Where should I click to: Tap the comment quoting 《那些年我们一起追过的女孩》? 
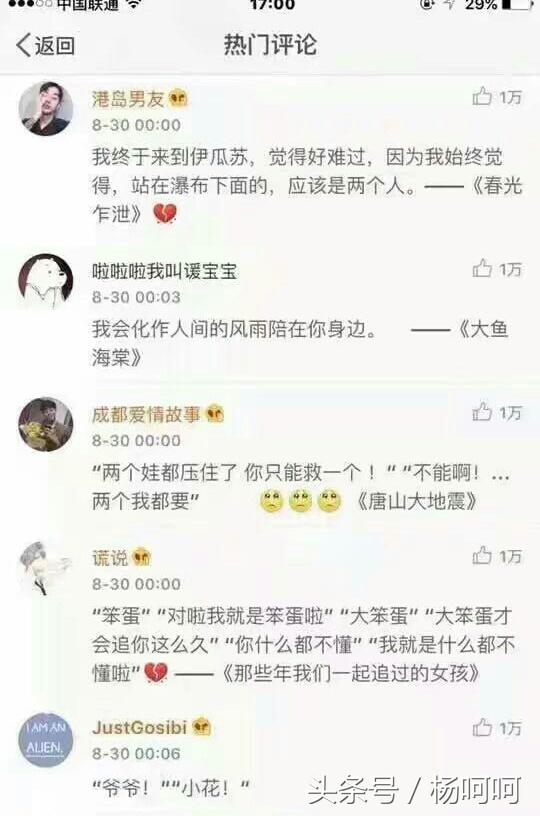point(303,645)
